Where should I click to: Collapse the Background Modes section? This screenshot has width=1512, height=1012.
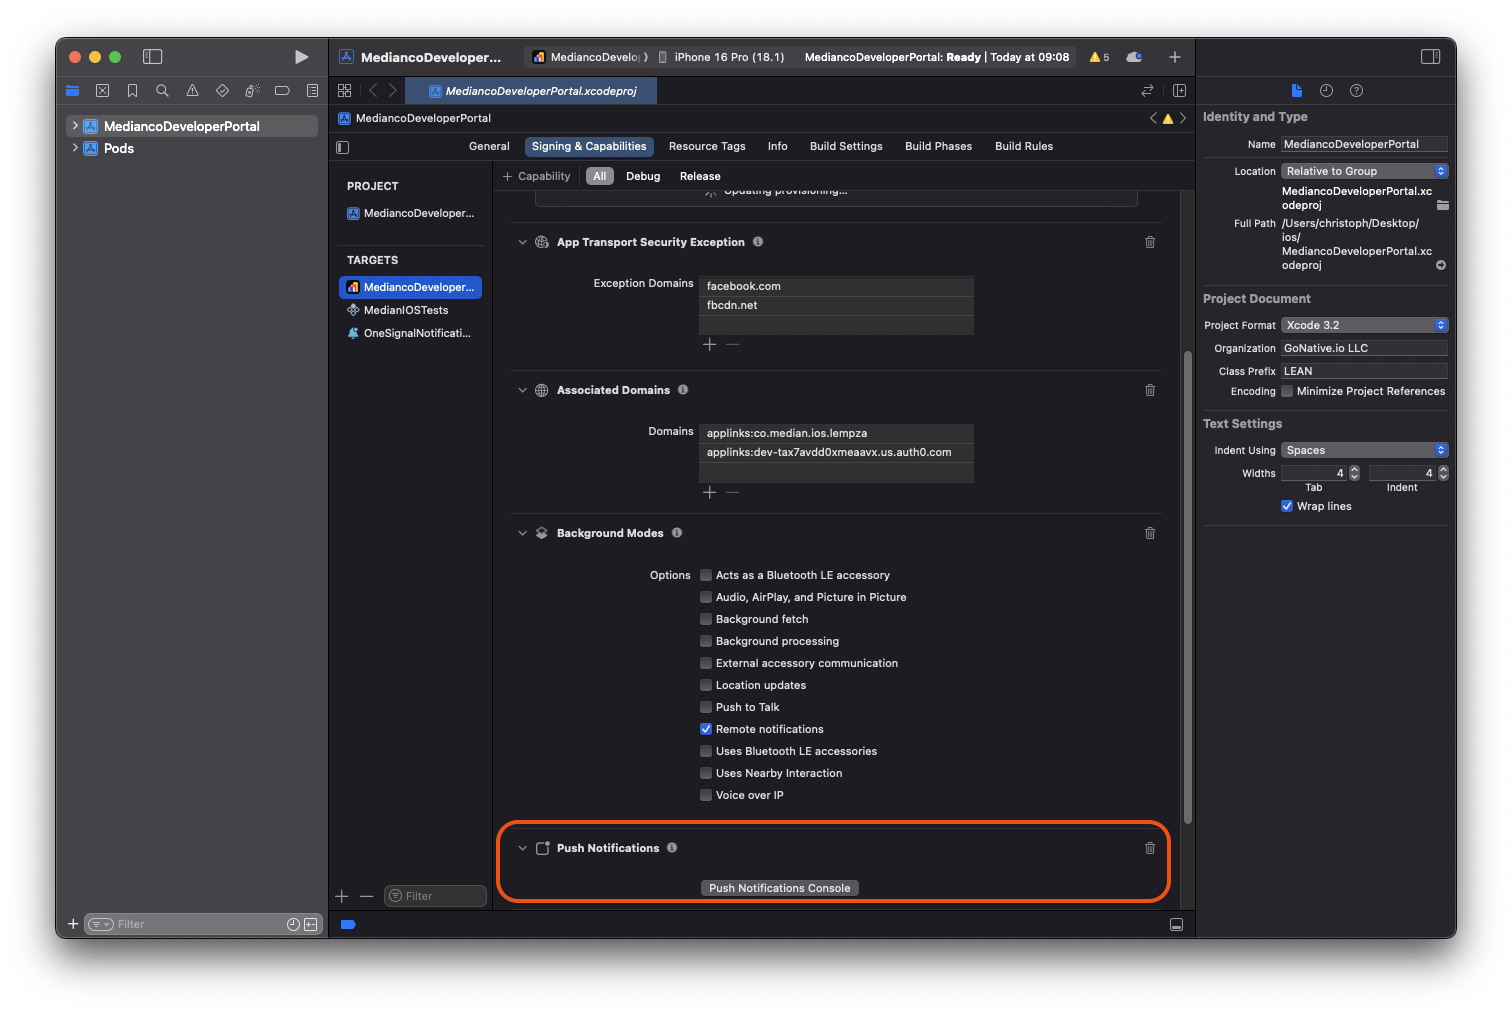pyautogui.click(x=522, y=533)
